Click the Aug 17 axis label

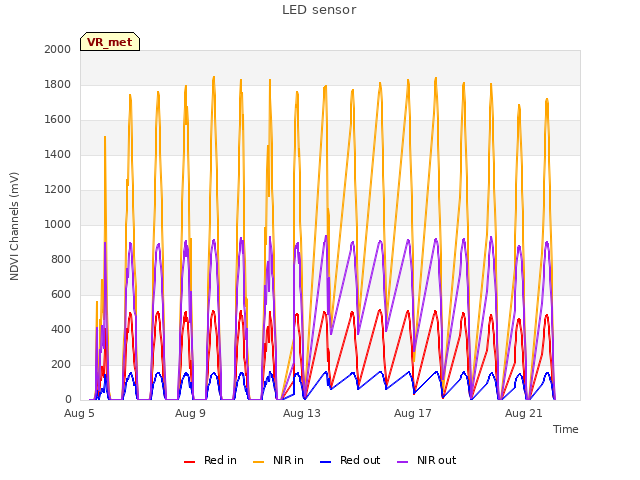413,413
